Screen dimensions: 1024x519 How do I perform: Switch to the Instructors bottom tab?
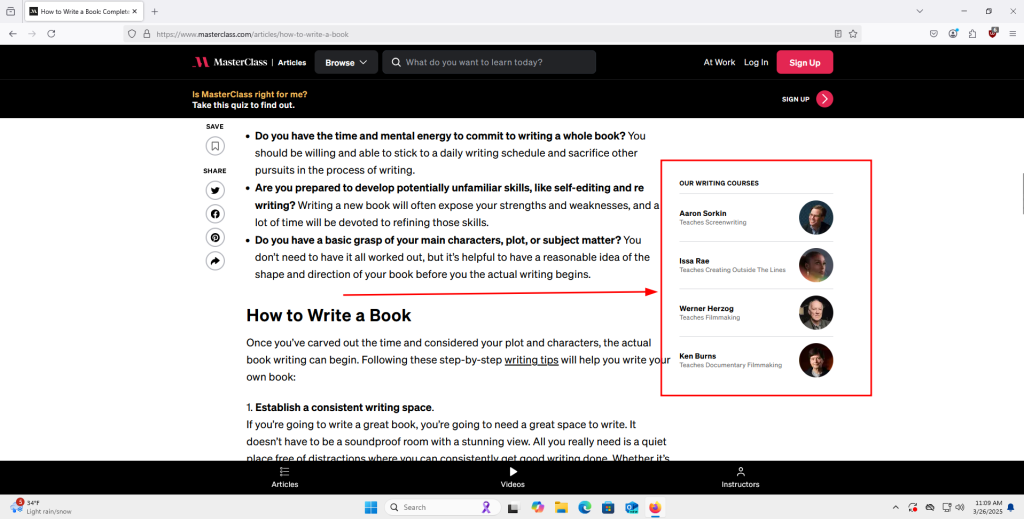[741, 477]
